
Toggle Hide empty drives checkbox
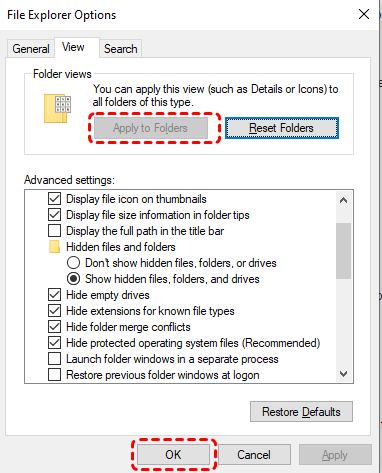(54, 295)
